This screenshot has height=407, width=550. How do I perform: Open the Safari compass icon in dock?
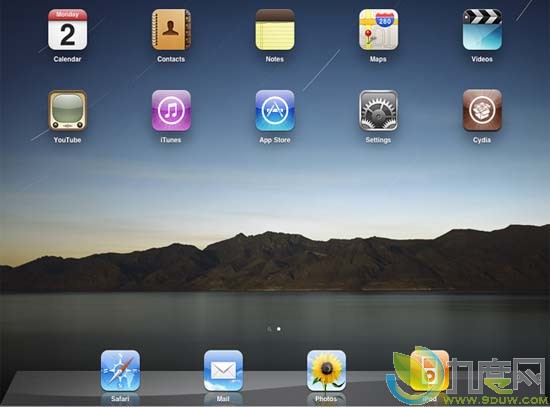pyautogui.click(x=120, y=371)
